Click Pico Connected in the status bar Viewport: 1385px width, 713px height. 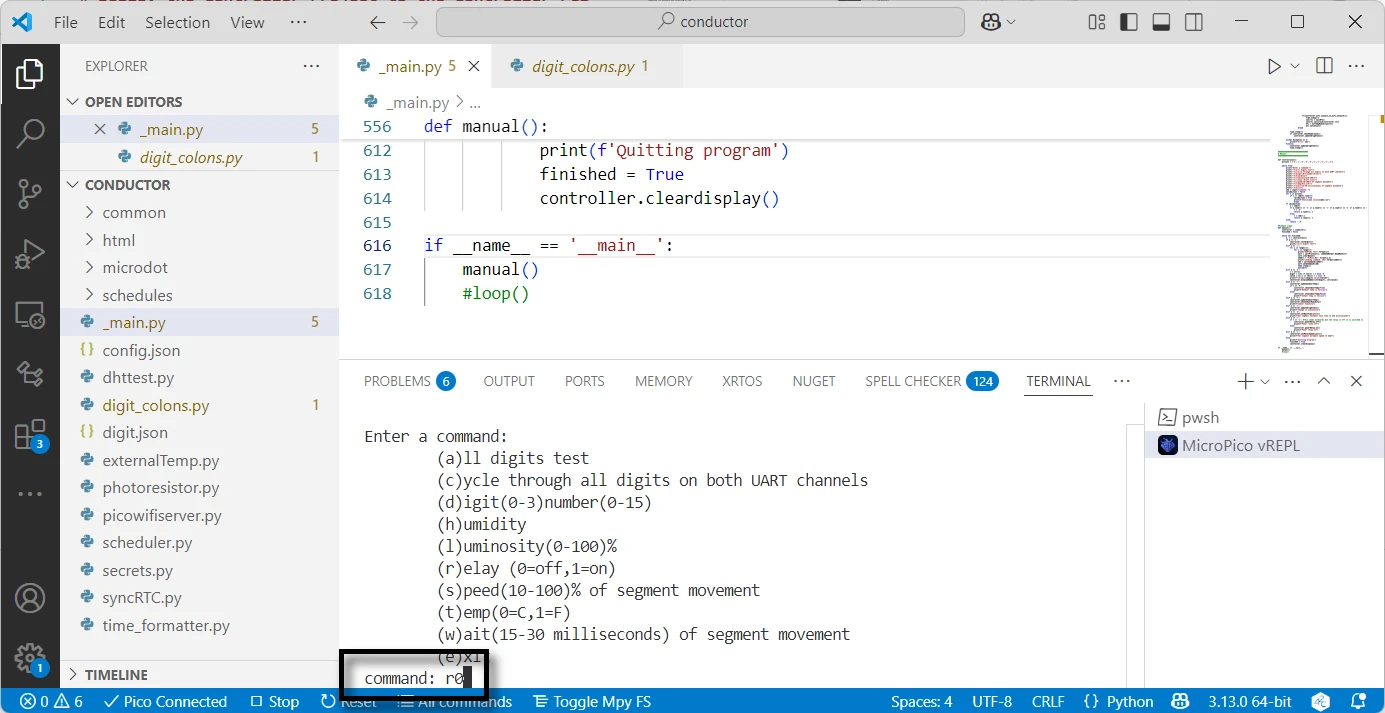pyautogui.click(x=165, y=701)
